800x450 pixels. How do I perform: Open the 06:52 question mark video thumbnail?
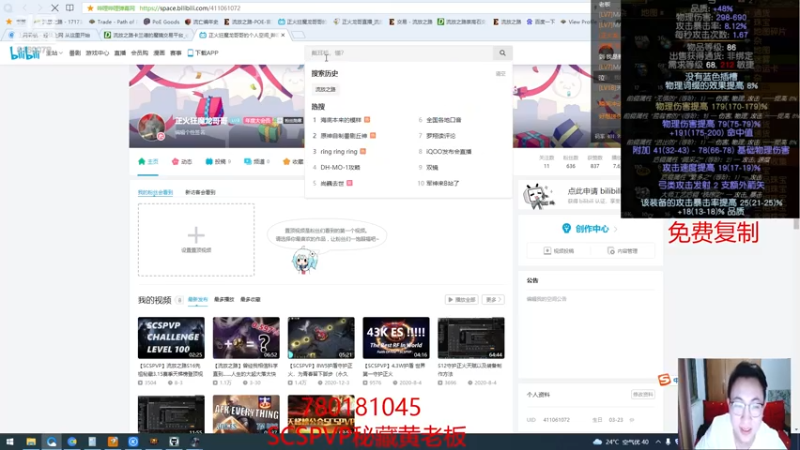point(246,338)
